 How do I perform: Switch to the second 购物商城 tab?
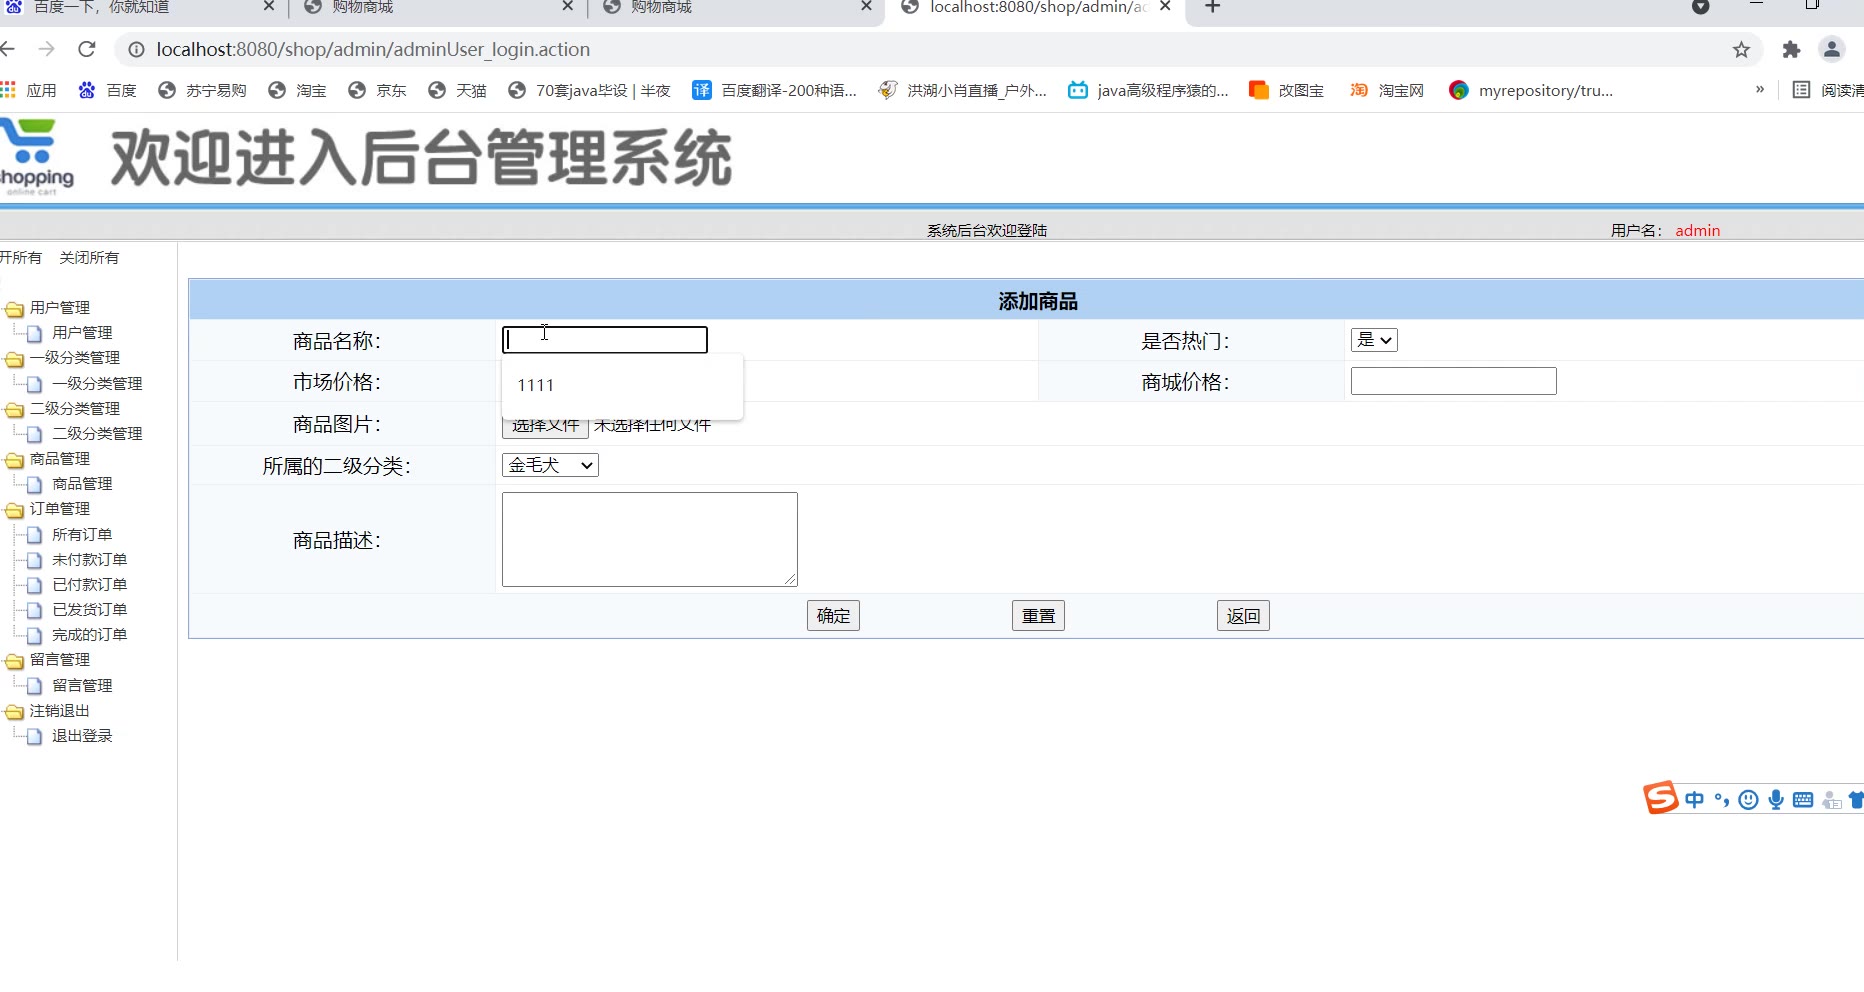pyautogui.click(x=737, y=8)
